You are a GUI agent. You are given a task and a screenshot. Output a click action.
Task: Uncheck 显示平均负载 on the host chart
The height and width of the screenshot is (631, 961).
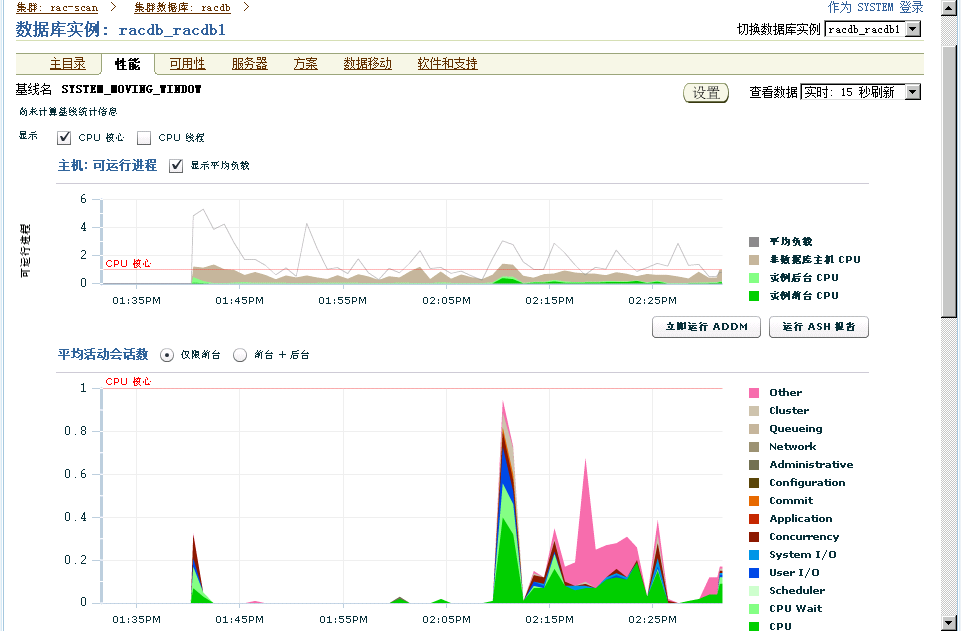pyautogui.click(x=177, y=166)
